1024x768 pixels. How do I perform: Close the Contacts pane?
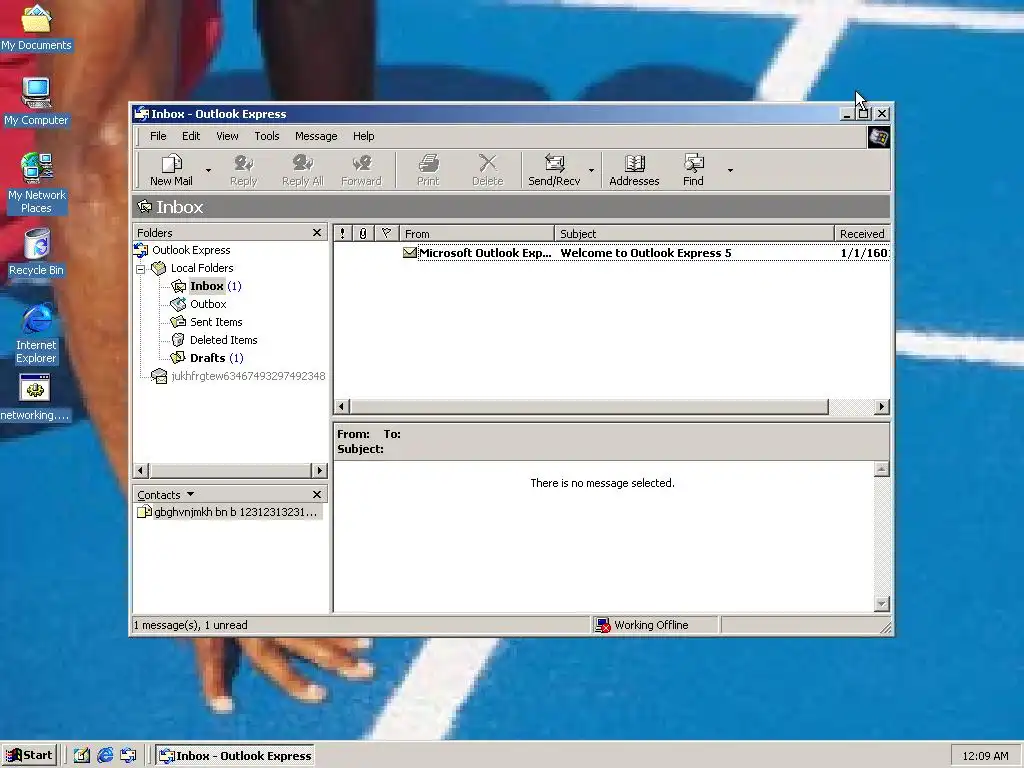pos(317,494)
